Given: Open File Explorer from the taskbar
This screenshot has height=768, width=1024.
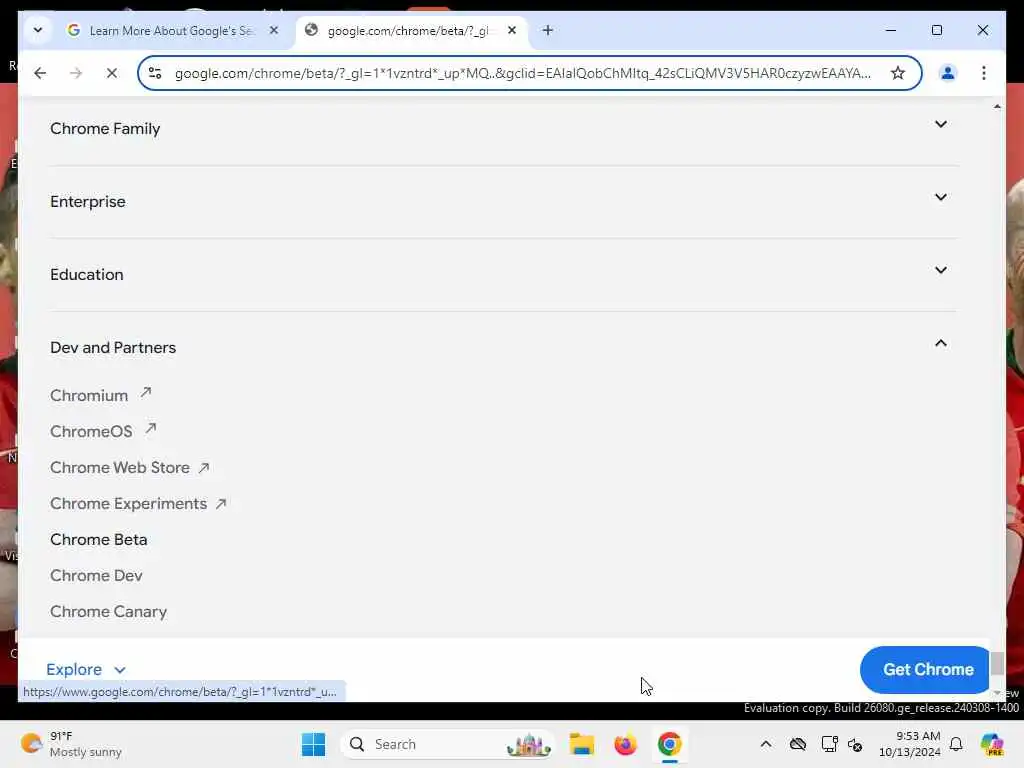Looking at the screenshot, I should (581, 744).
